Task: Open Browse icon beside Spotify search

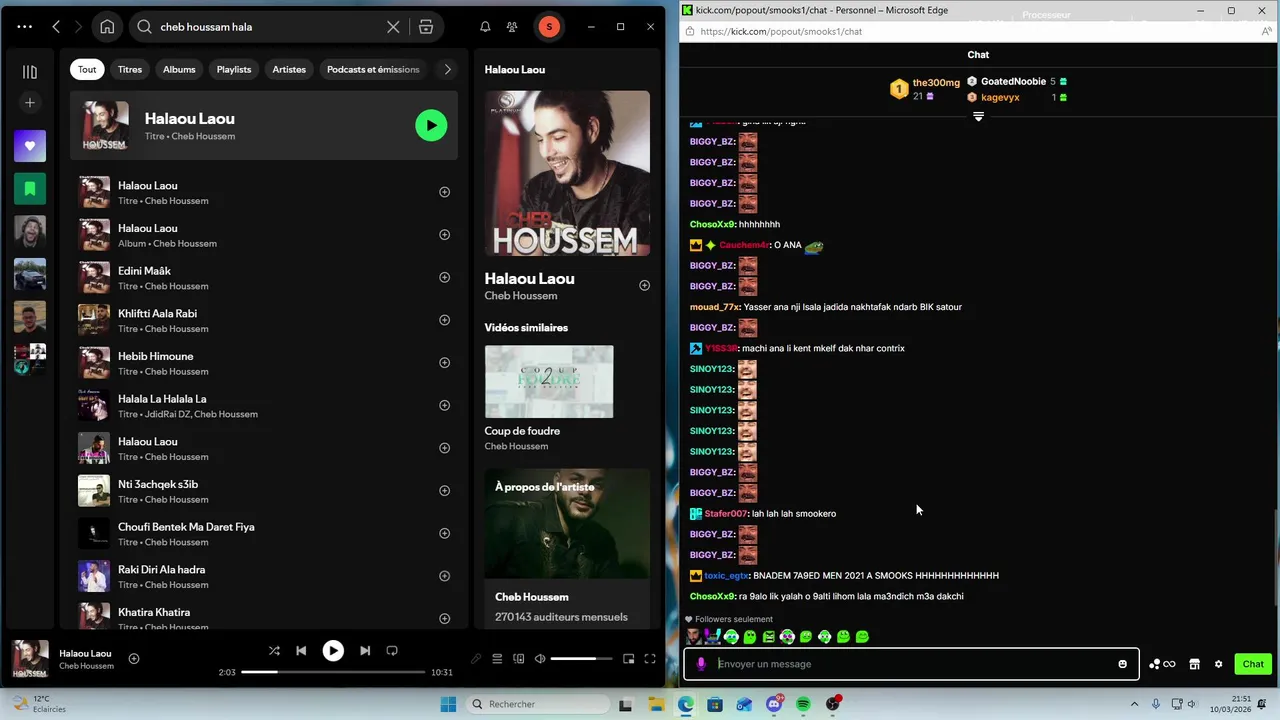Action: tap(426, 27)
